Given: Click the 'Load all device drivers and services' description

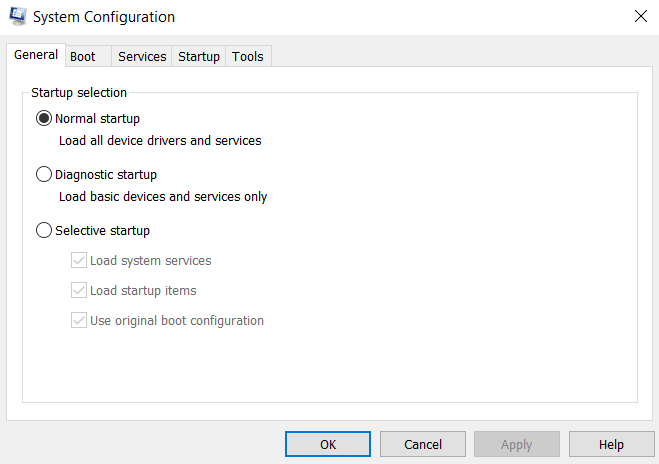Looking at the screenshot, I should [x=160, y=141].
